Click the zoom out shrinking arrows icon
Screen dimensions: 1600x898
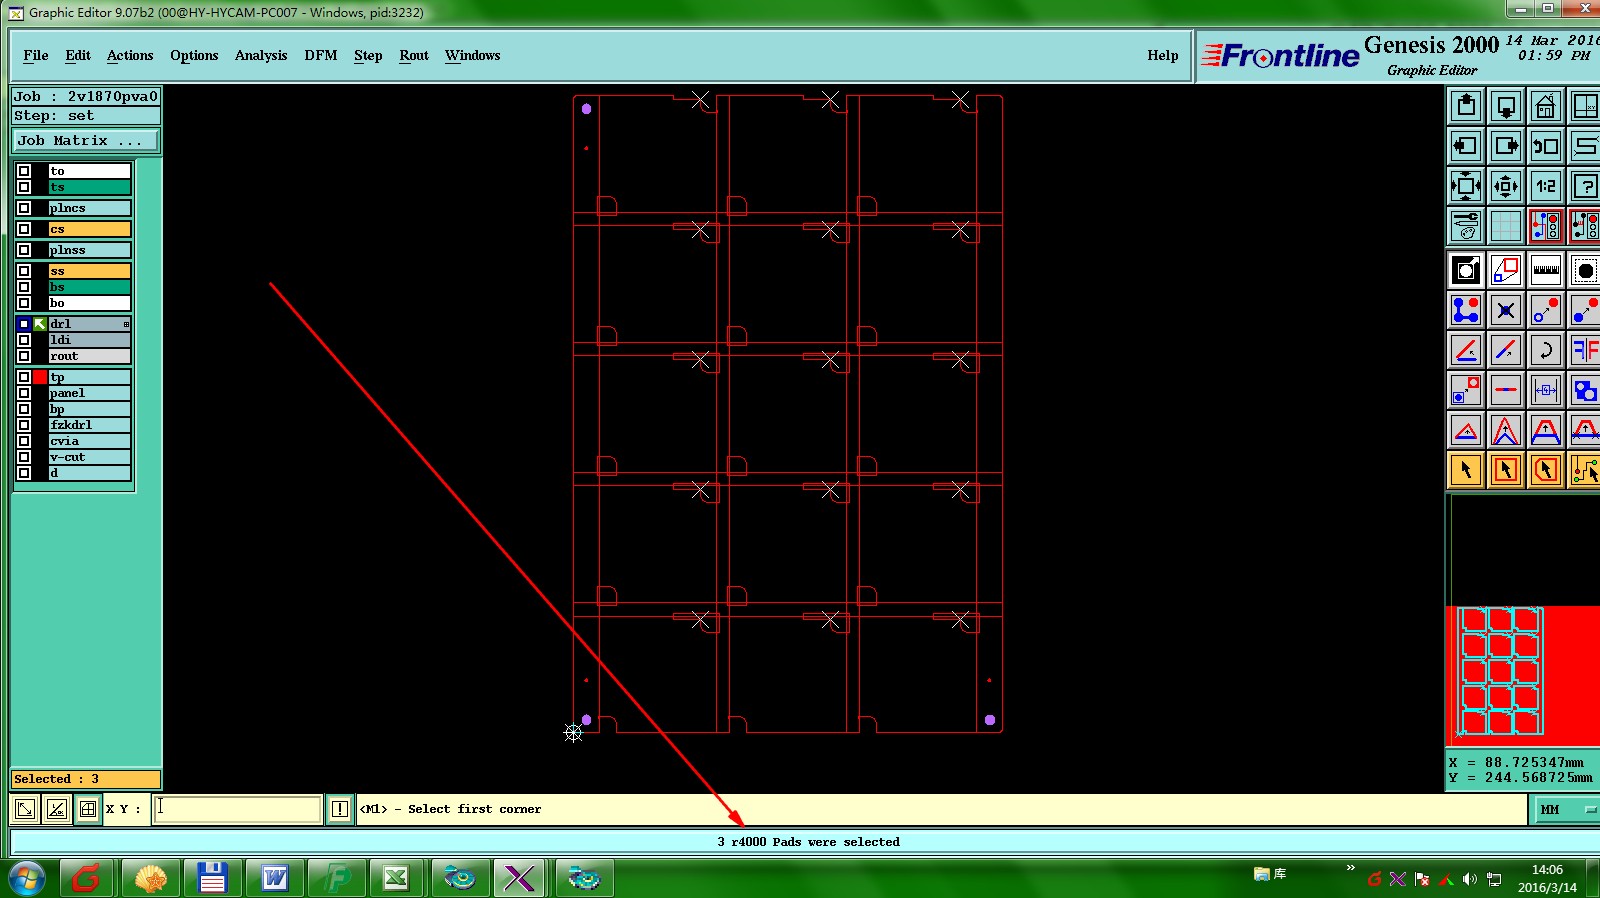pos(1506,185)
